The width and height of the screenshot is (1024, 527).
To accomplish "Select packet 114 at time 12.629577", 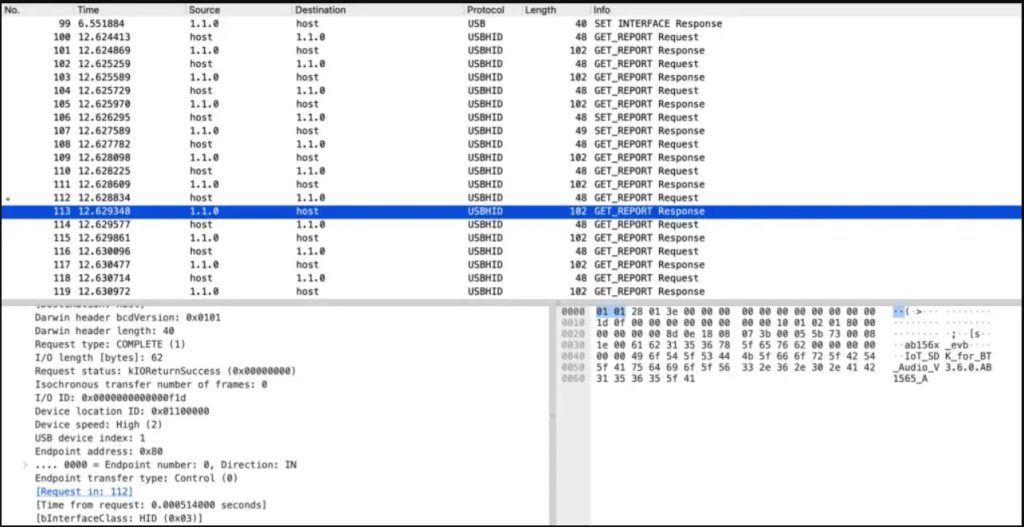I will click(511, 225).
